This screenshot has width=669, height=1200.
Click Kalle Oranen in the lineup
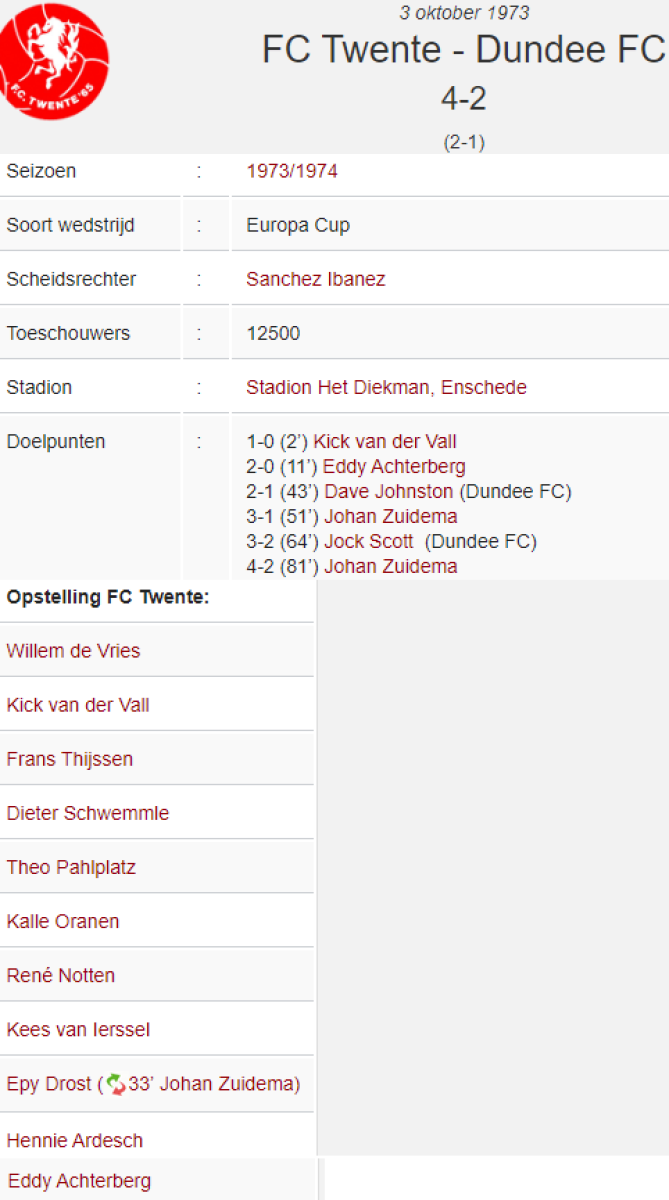coord(63,921)
